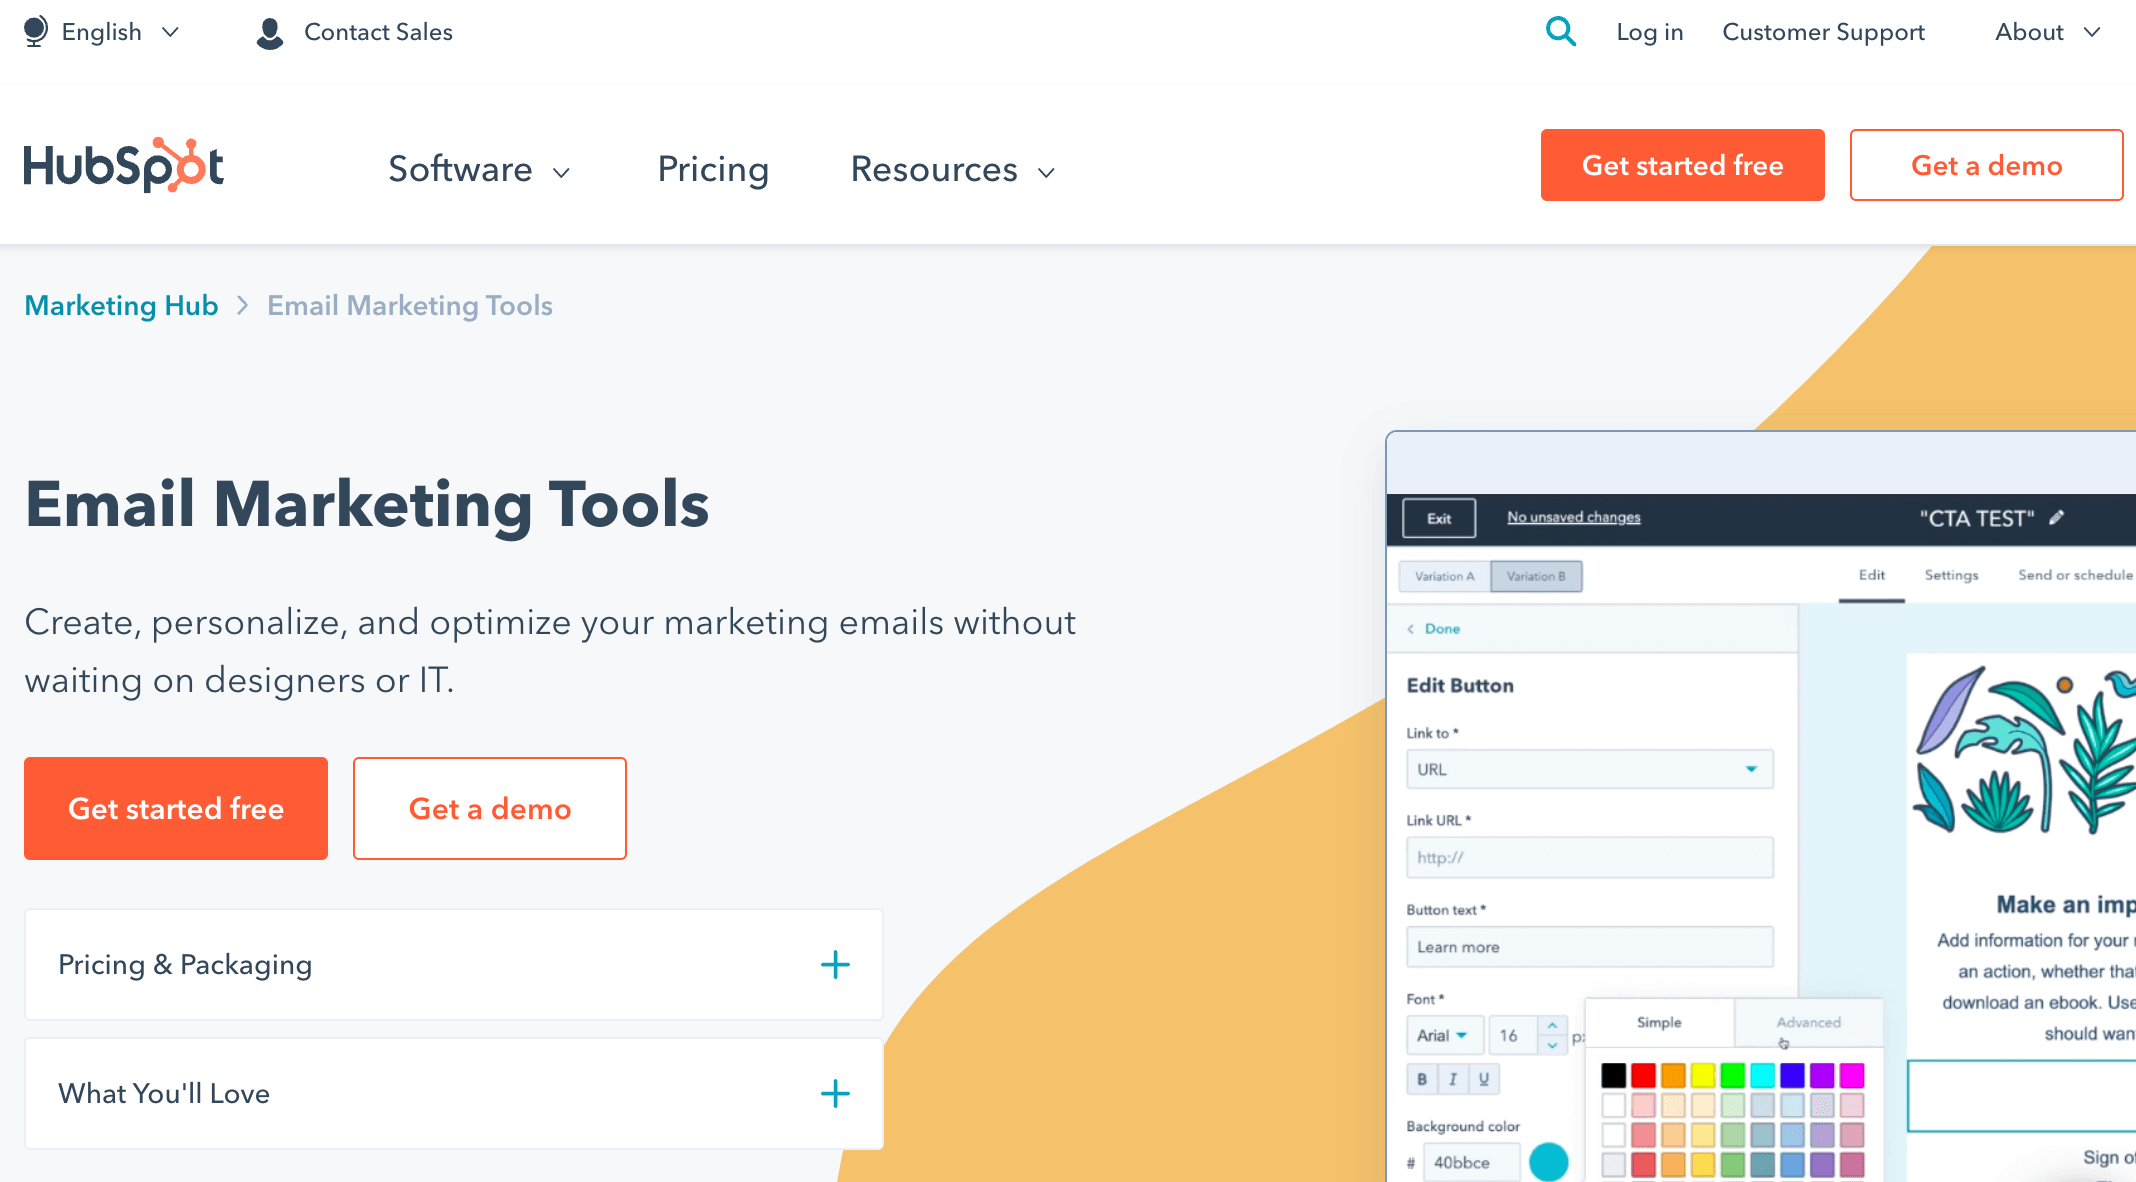Click Get started free in header
Screen dimensions: 2136x1182
tap(1682, 165)
